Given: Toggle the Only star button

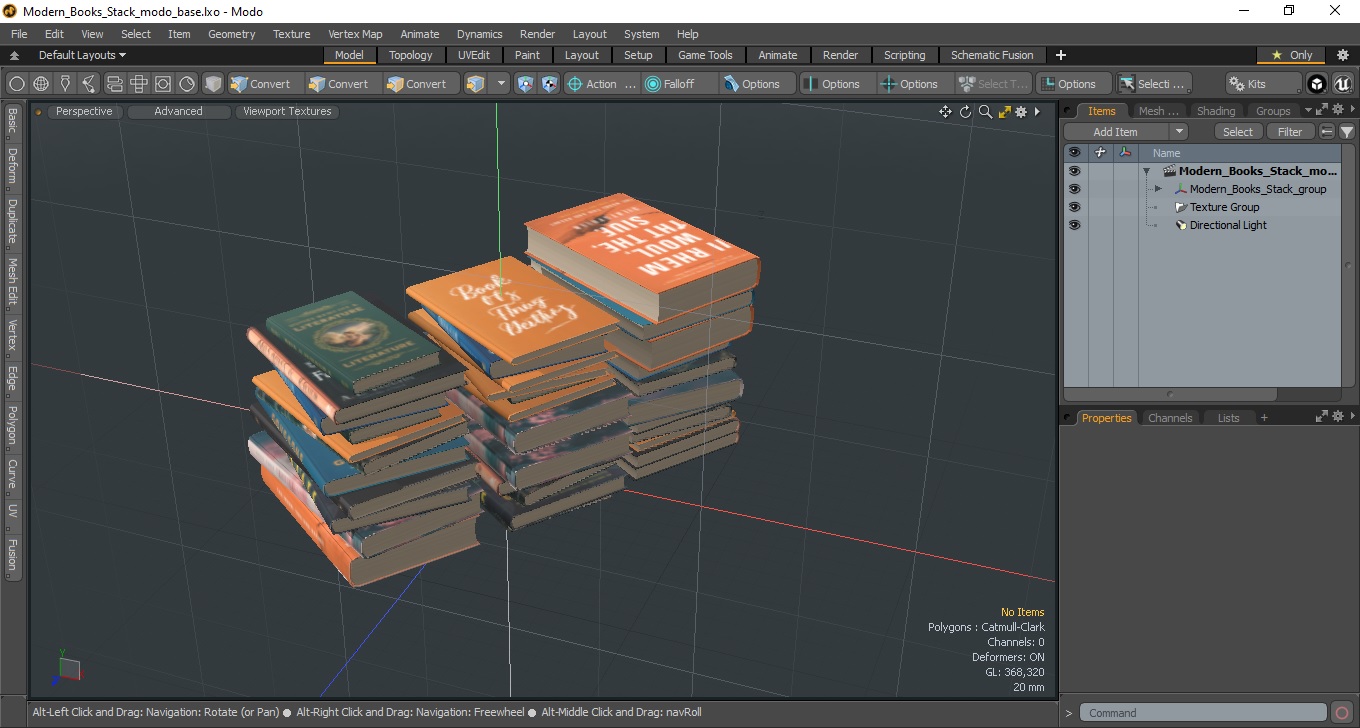Looking at the screenshot, I should (x=1291, y=55).
